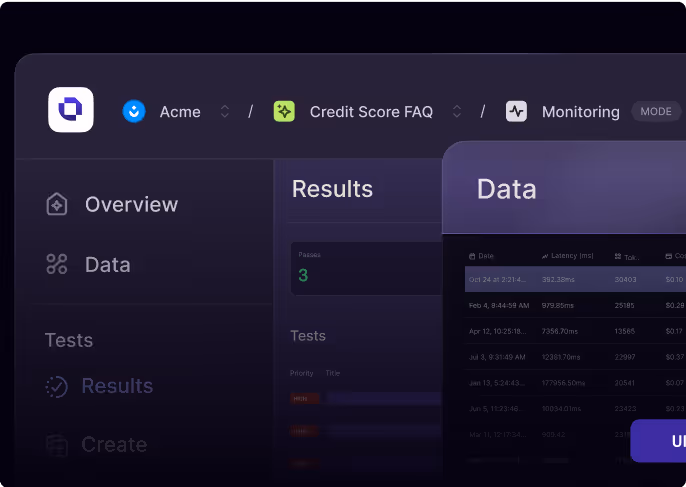Click the chart icon in the Latency column header

coord(545,256)
